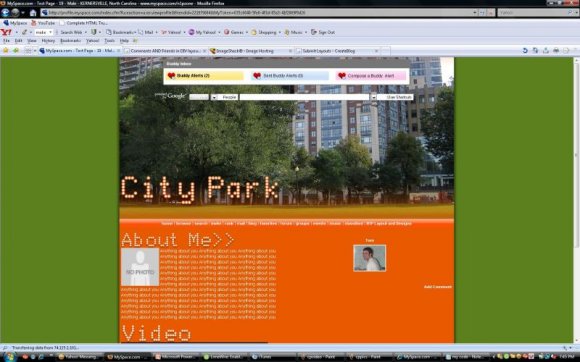Click the heart icon beside Buddy Alerts
This screenshot has height=362, width=580.
[171, 75]
